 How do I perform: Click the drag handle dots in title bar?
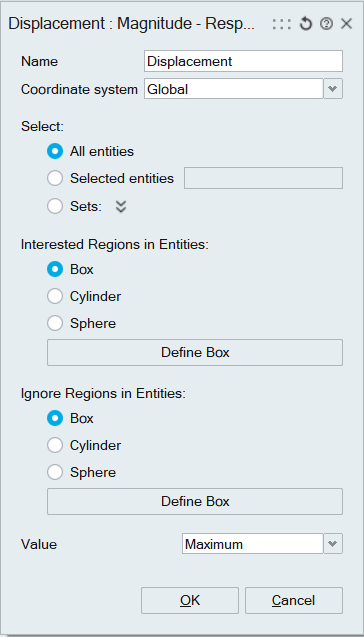coord(282,24)
